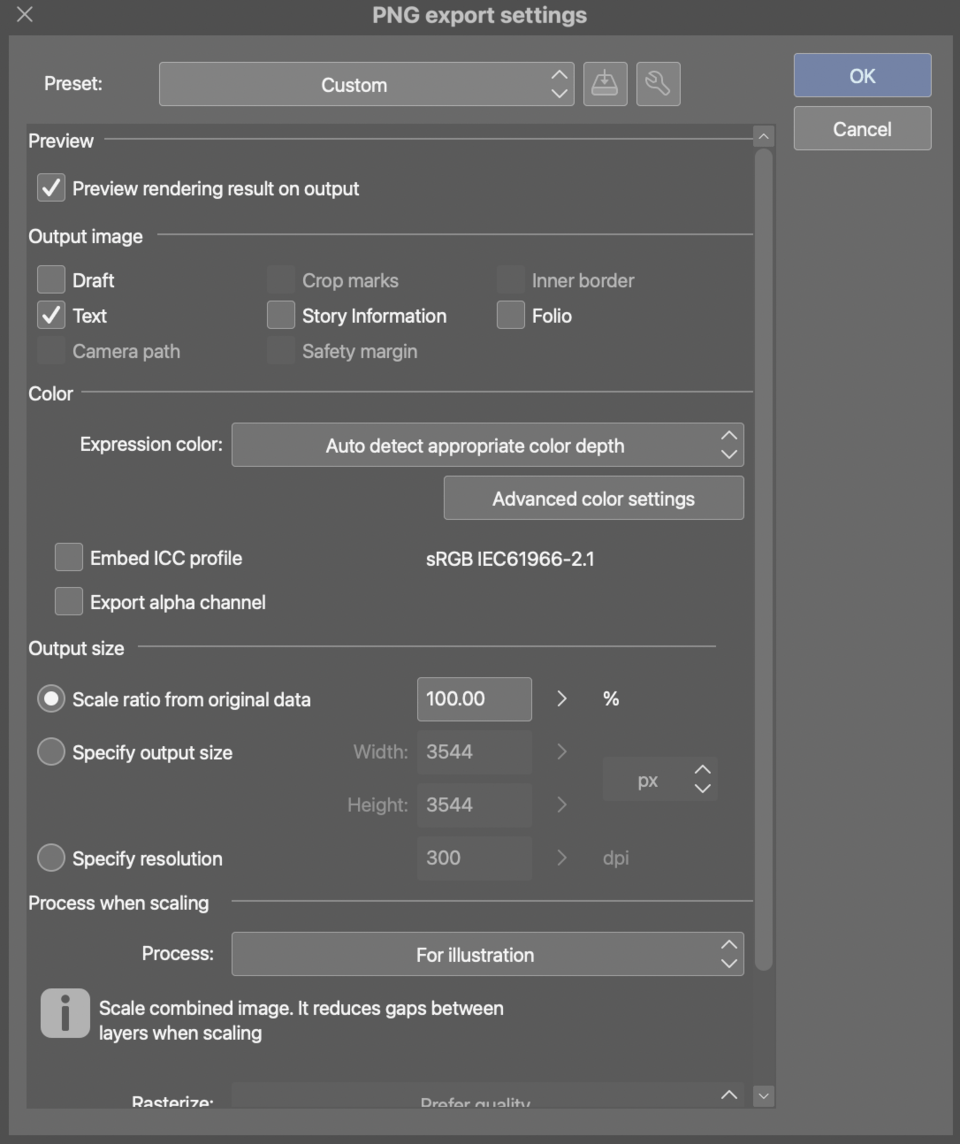The width and height of the screenshot is (960, 1144).
Task: Expand the Expression color dropdown
Action: (x=487, y=446)
